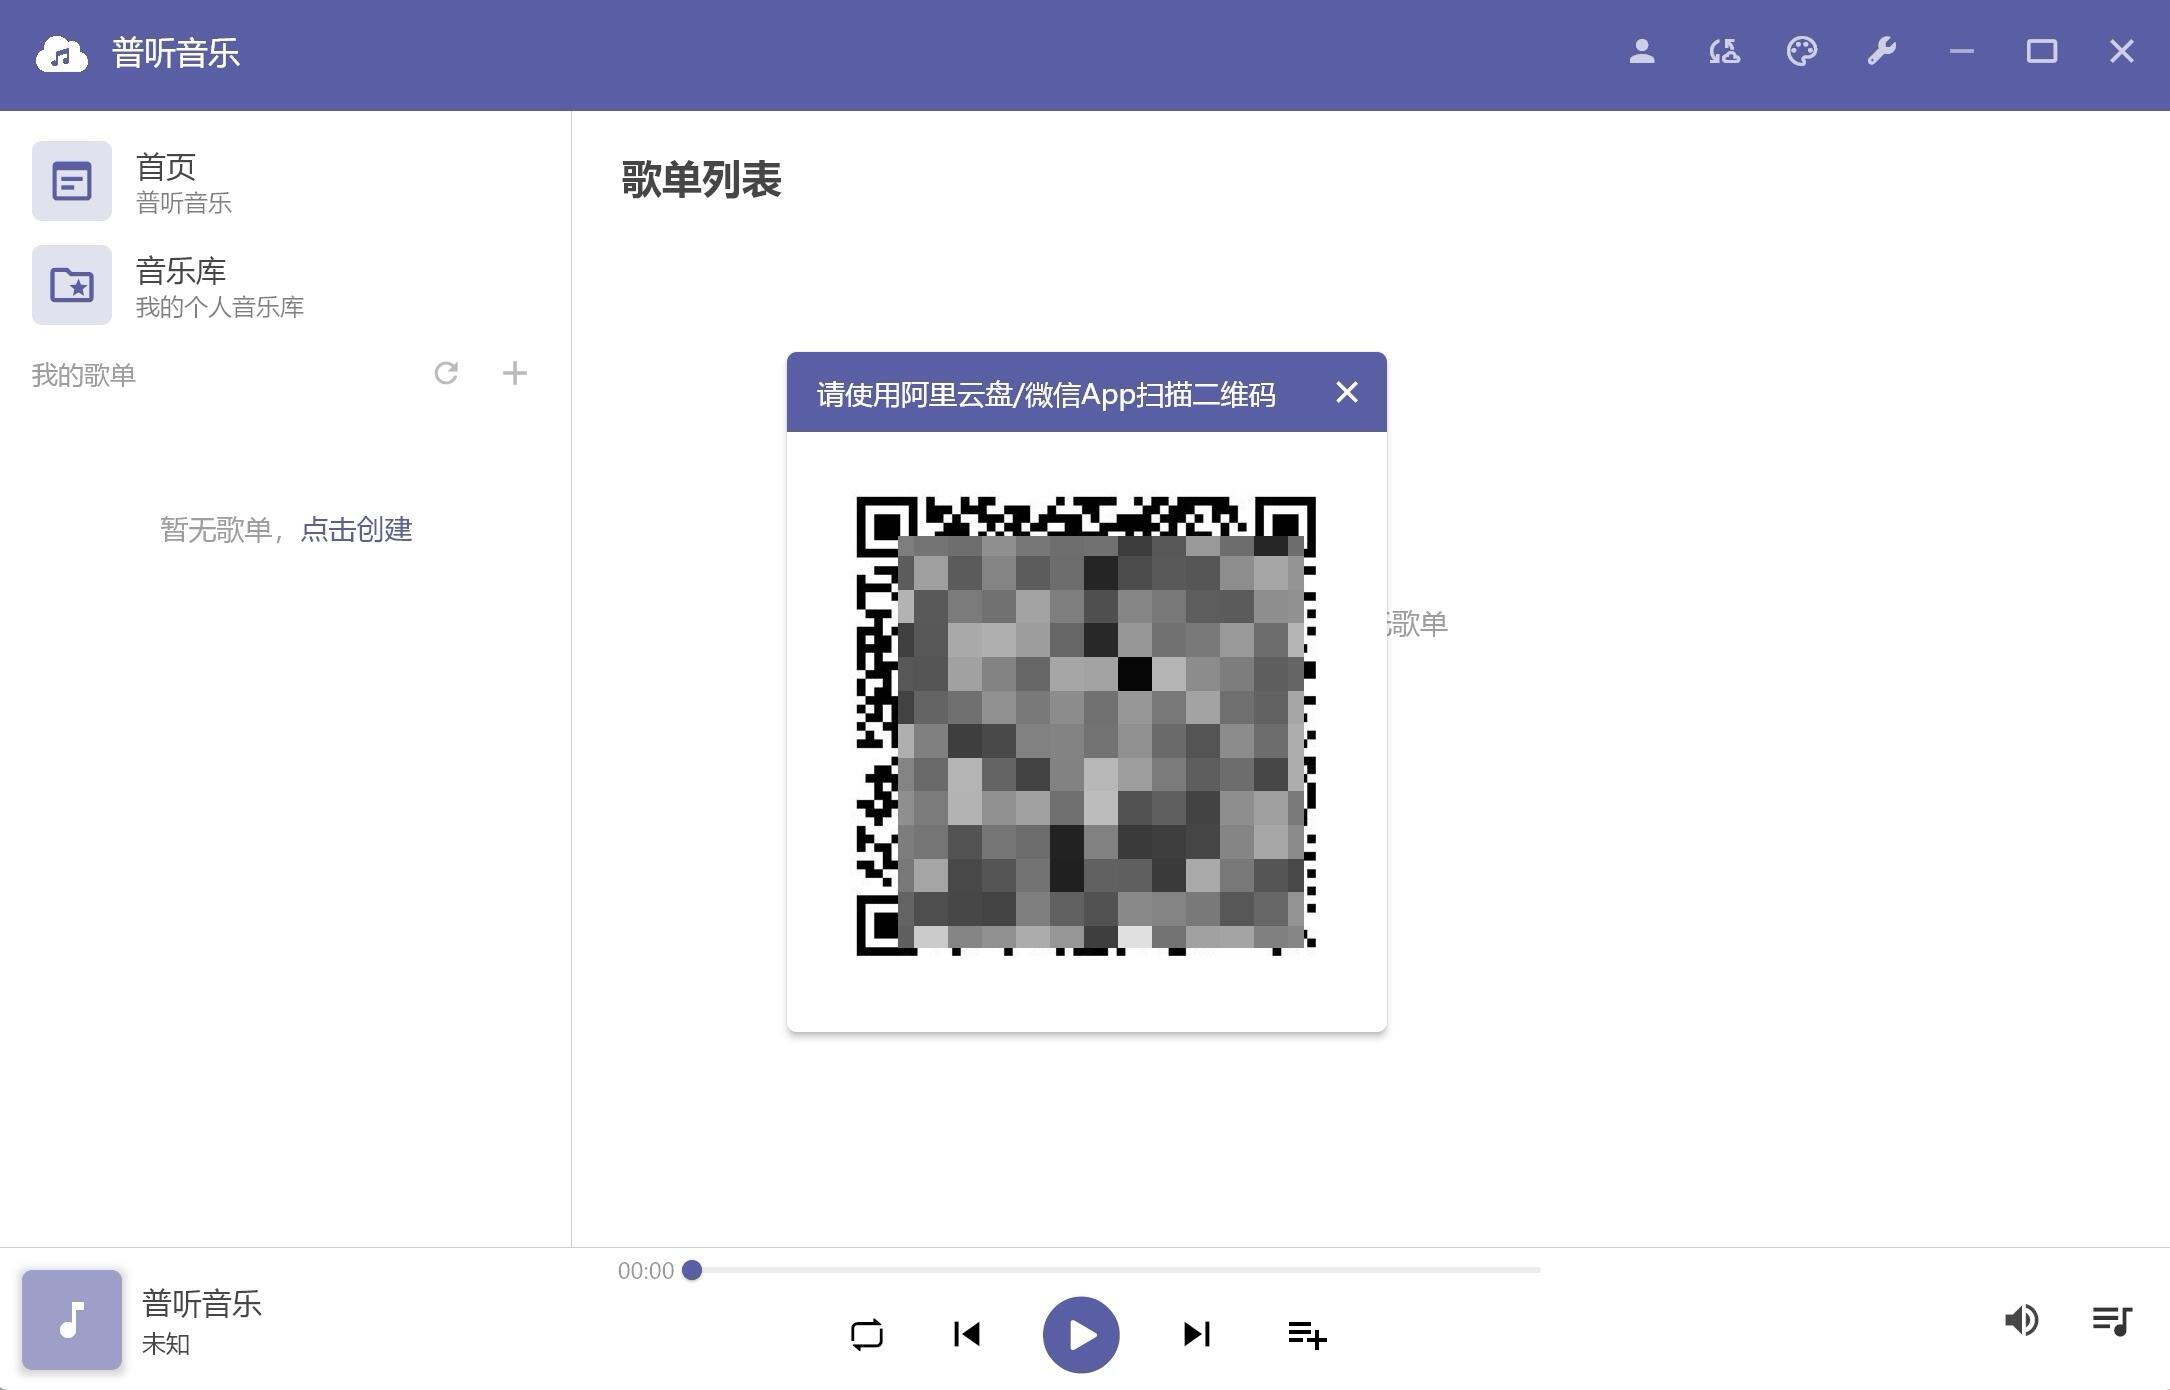2170x1390 pixels.
Task: Skip to next track
Action: coord(1197,1334)
